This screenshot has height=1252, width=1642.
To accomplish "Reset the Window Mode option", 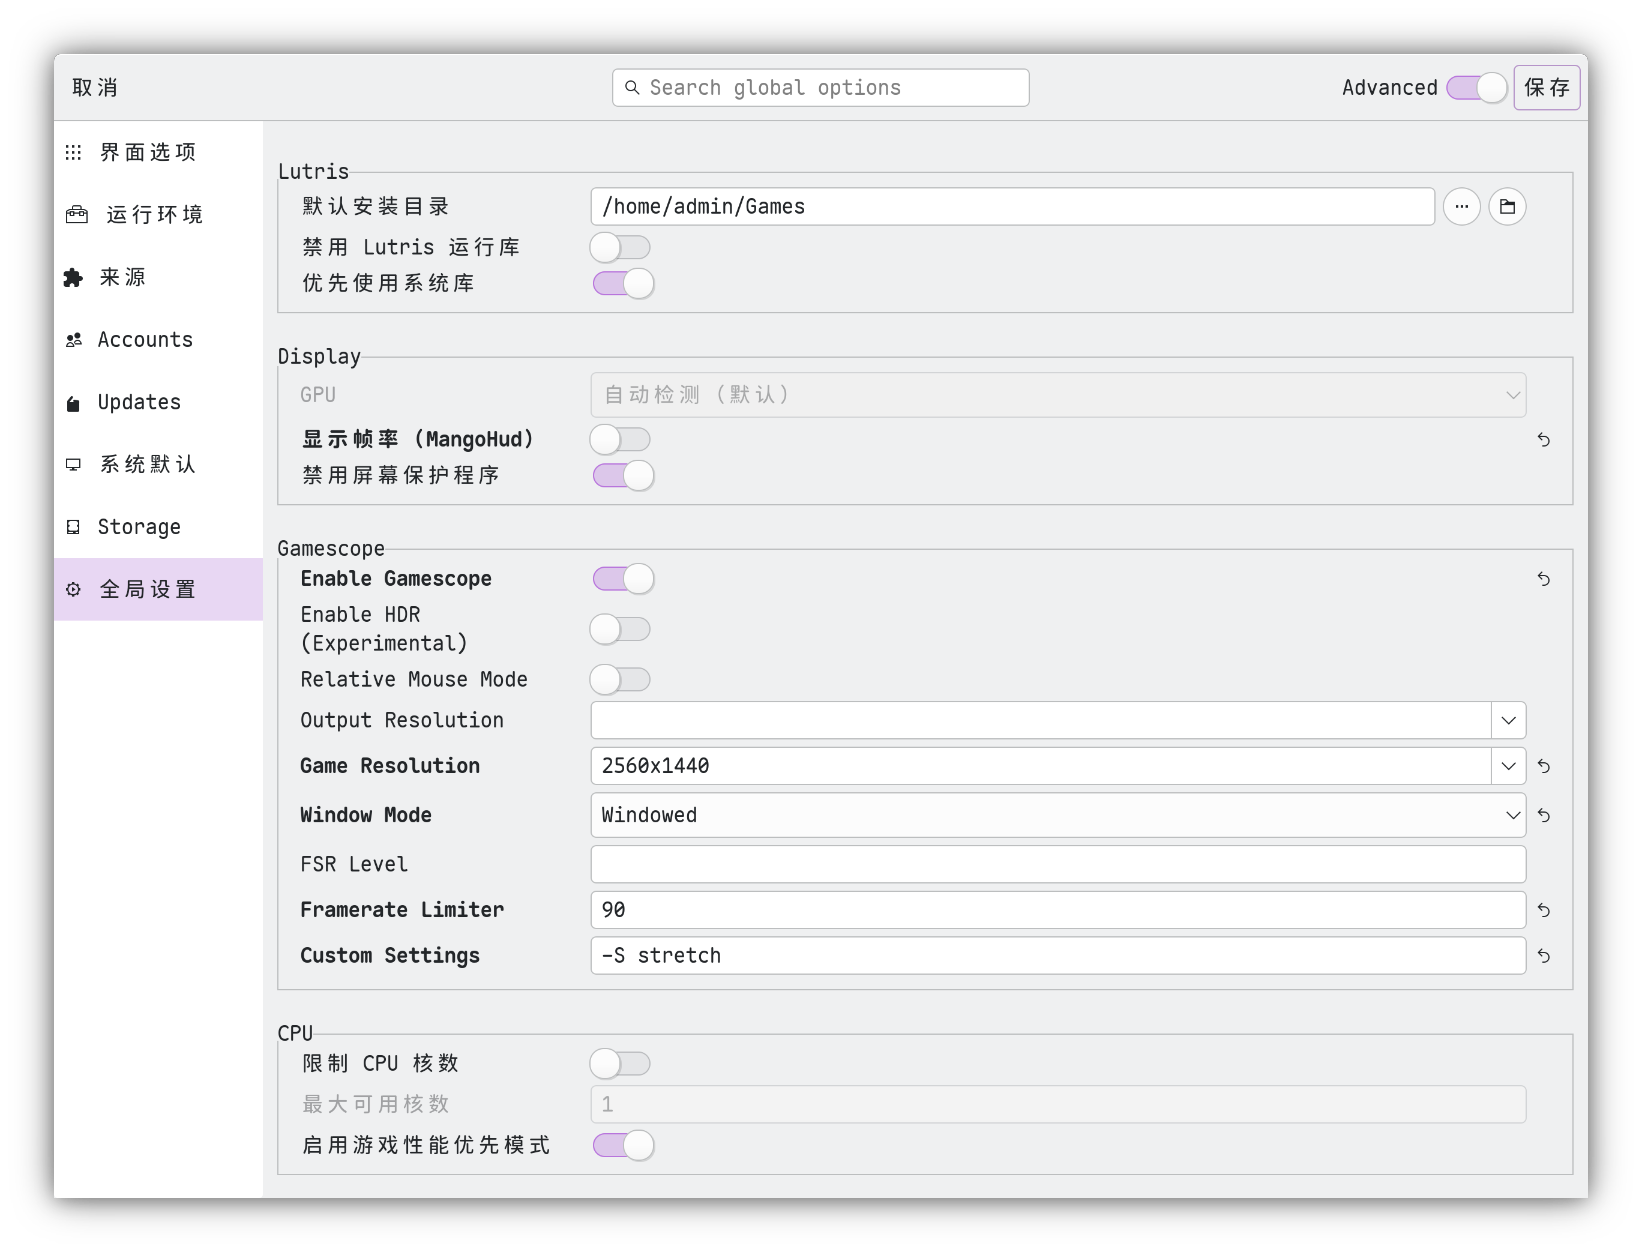I will tap(1543, 816).
